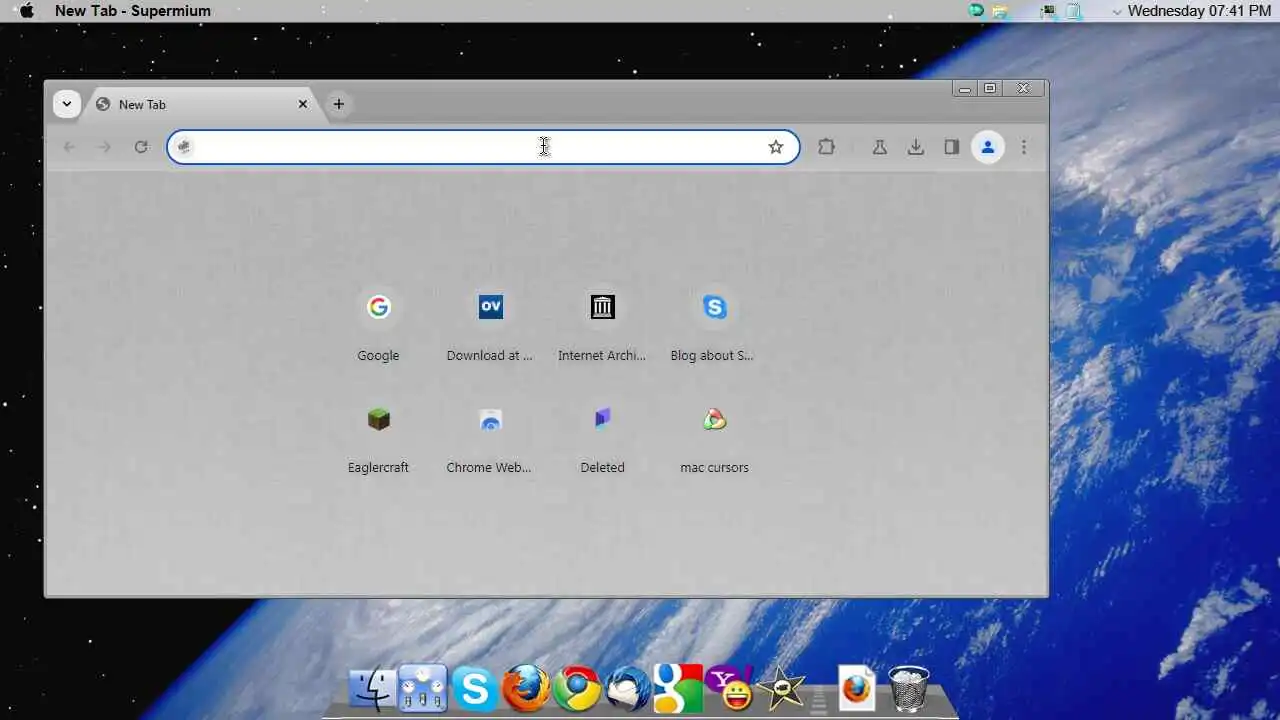Viewport: 1280px width, 720px height.
Task: Reload the current page
Action: [141, 147]
